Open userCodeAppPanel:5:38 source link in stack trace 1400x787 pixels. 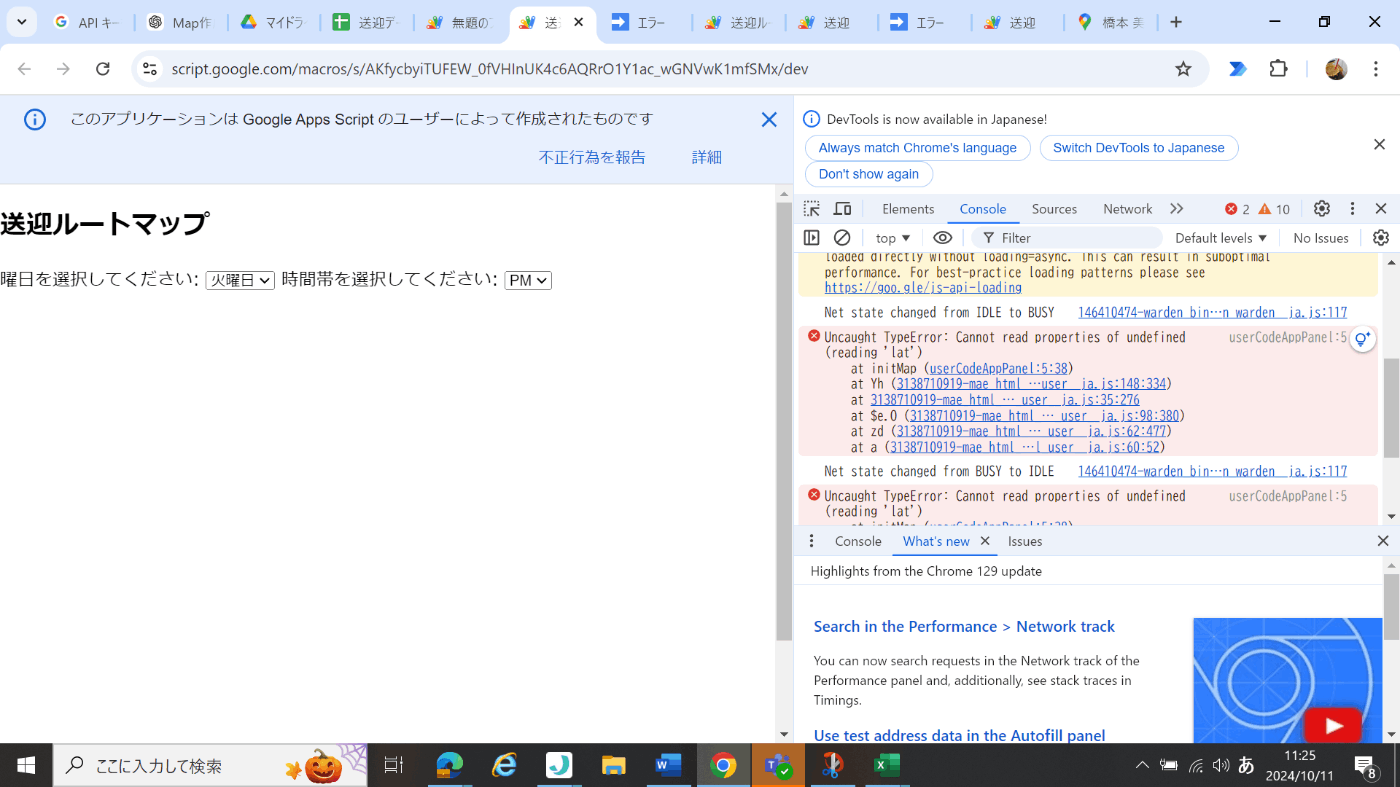[998, 369]
